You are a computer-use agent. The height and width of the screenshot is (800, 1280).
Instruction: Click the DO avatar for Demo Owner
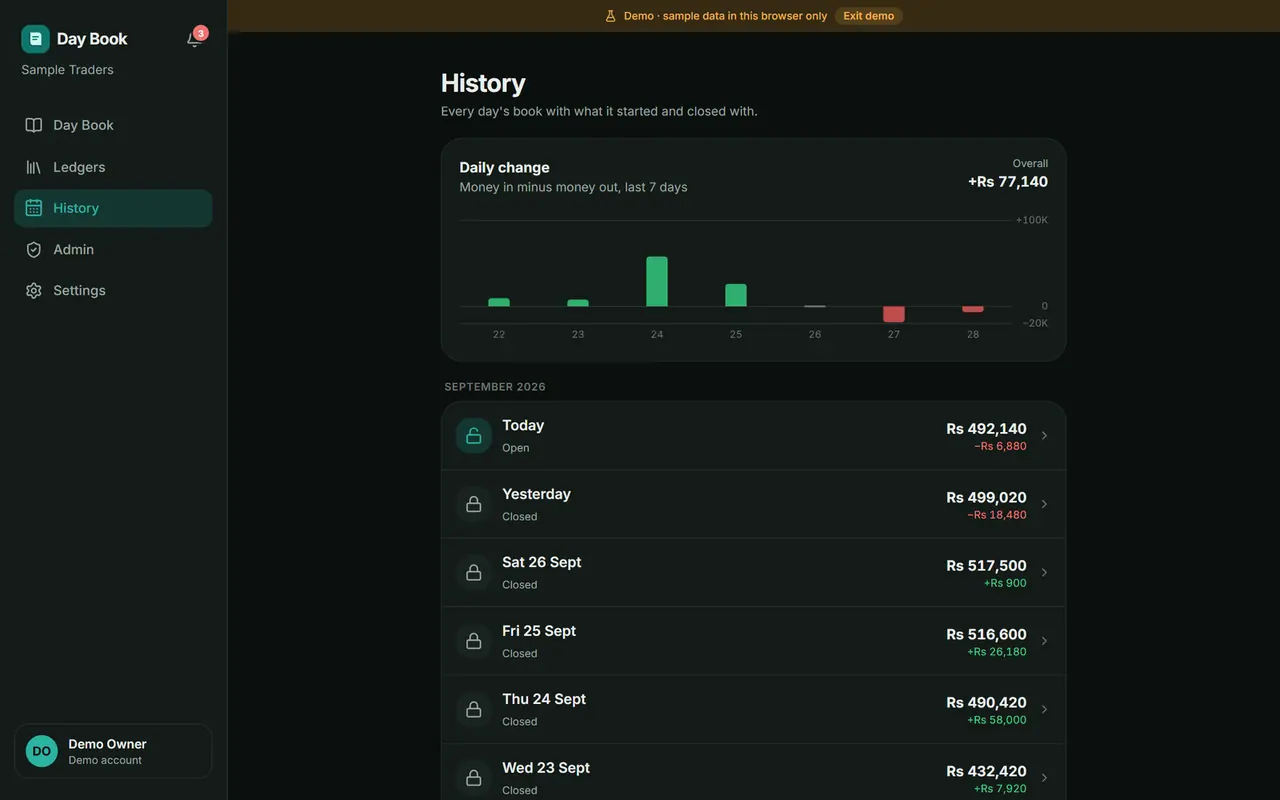[42, 751]
